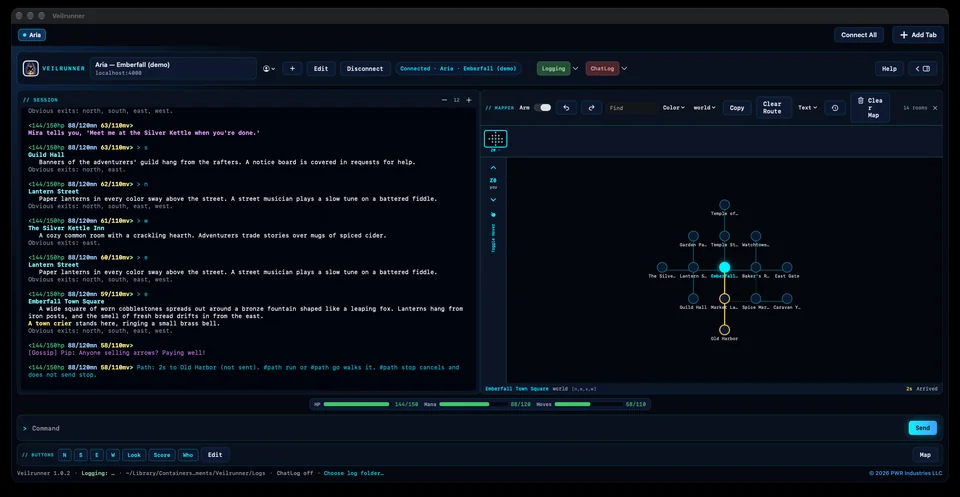Select the Temple St… room node
960x497 pixels.
pyautogui.click(x=724, y=236)
